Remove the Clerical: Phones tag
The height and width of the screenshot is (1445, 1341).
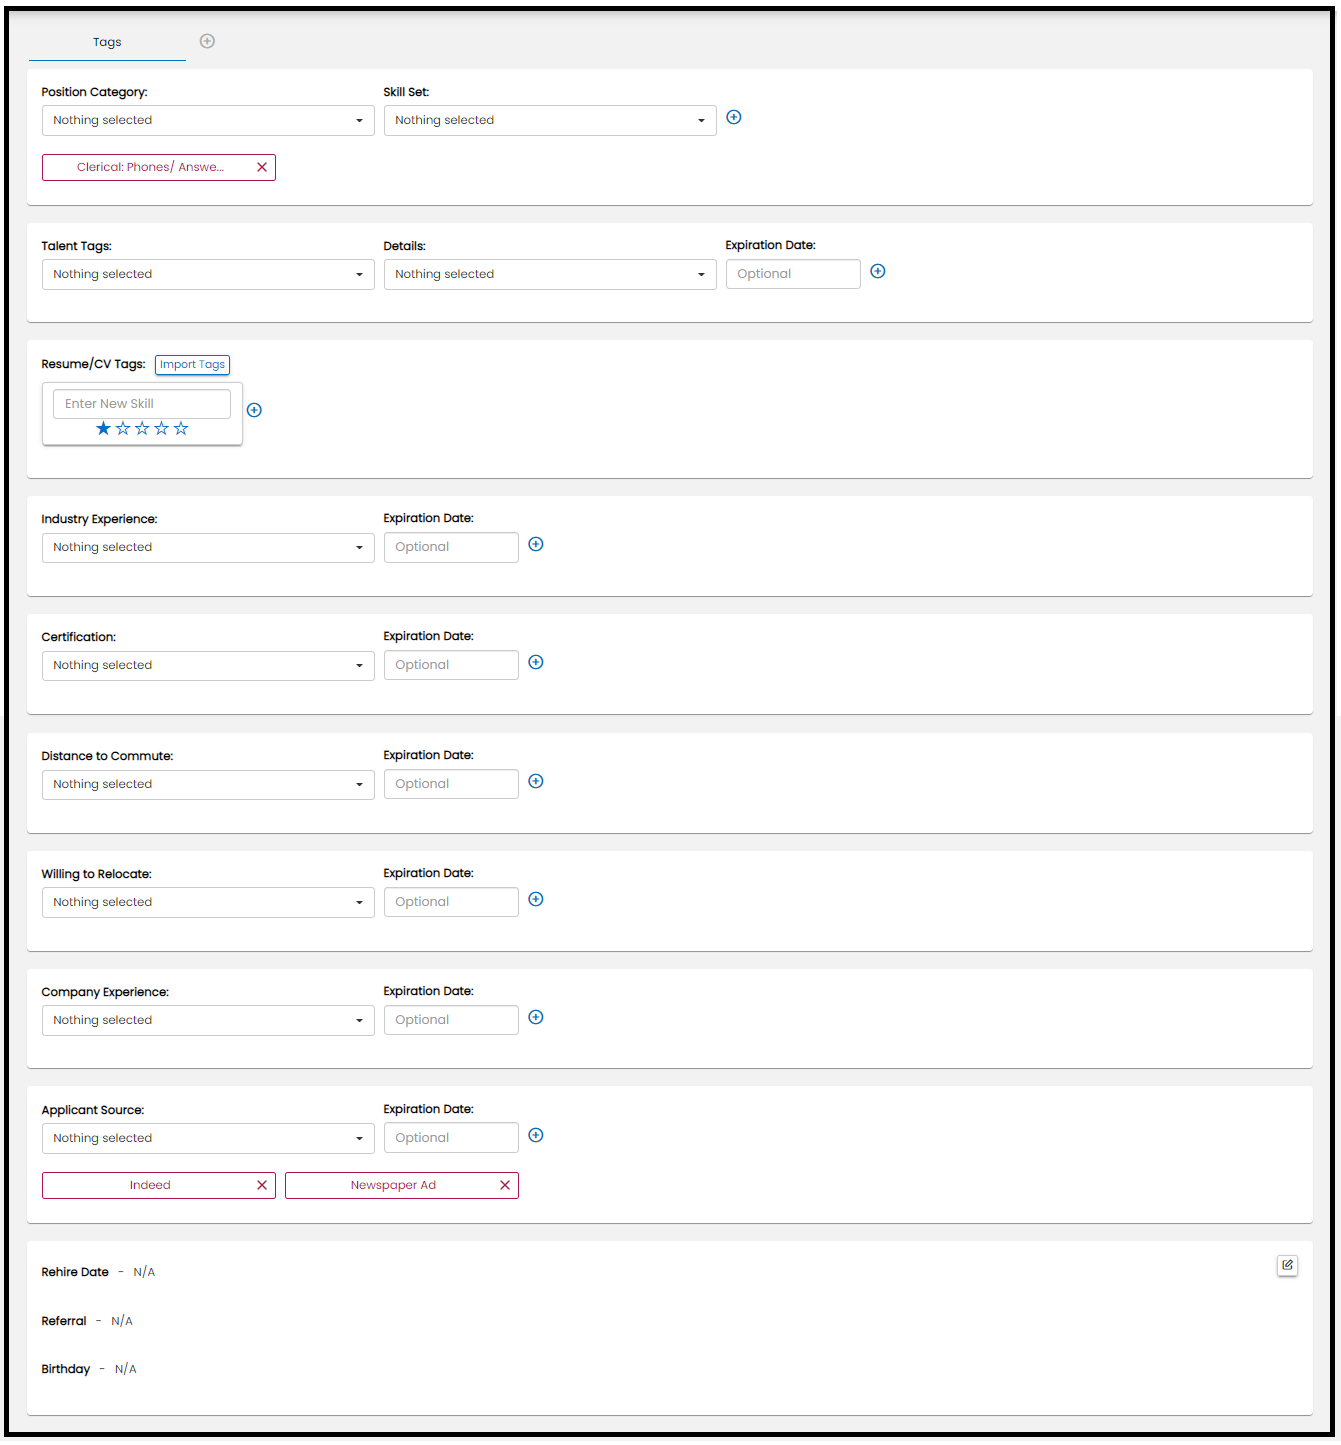pyautogui.click(x=262, y=168)
